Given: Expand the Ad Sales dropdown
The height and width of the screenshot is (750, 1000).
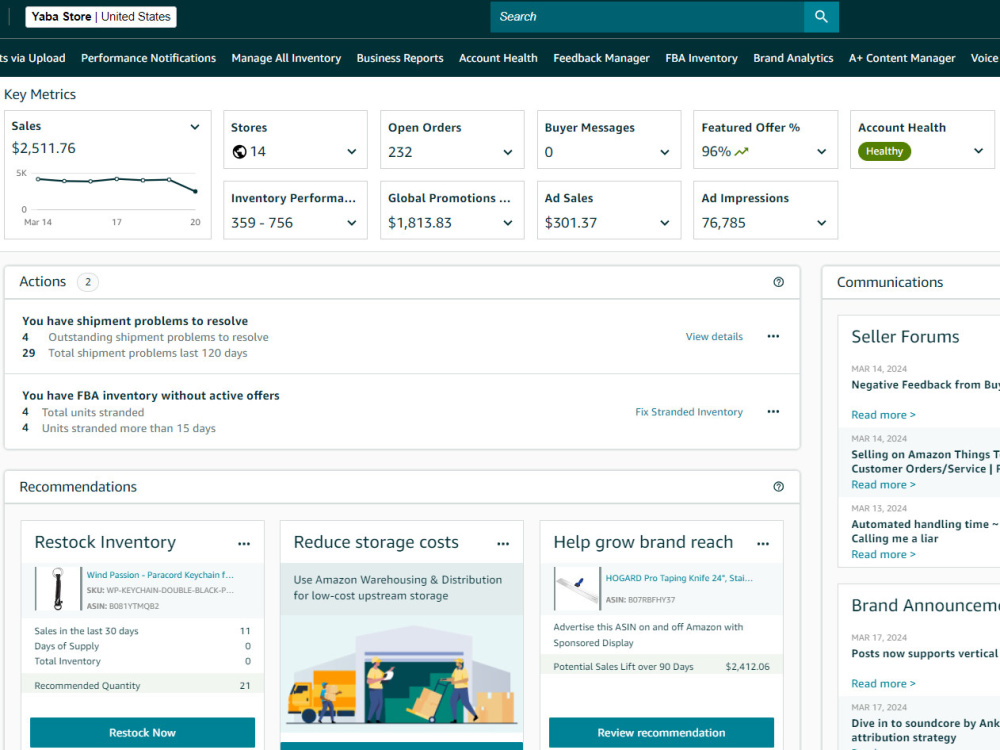Looking at the screenshot, I should coord(665,223).
